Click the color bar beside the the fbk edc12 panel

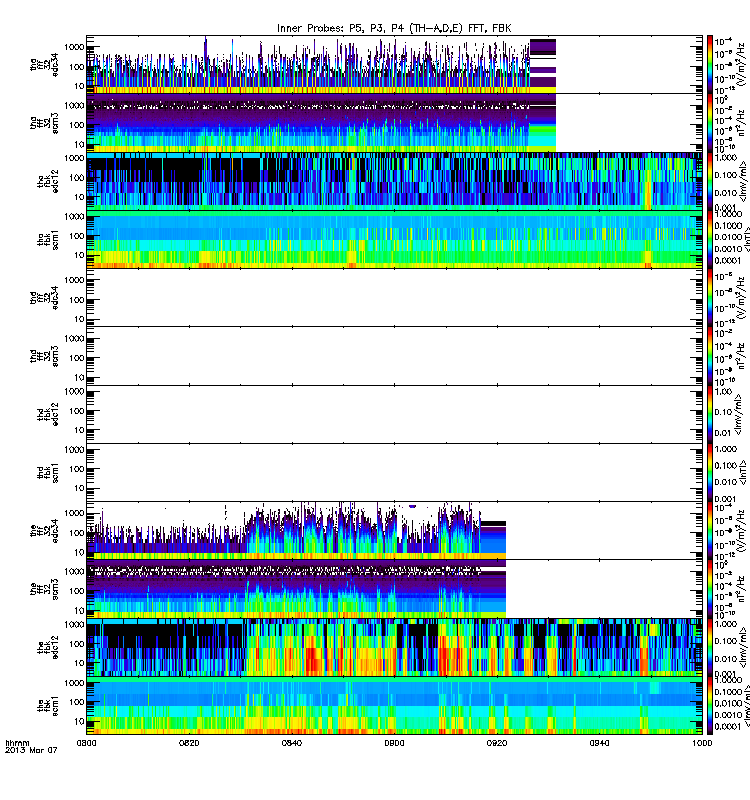[x=710, y=647]
